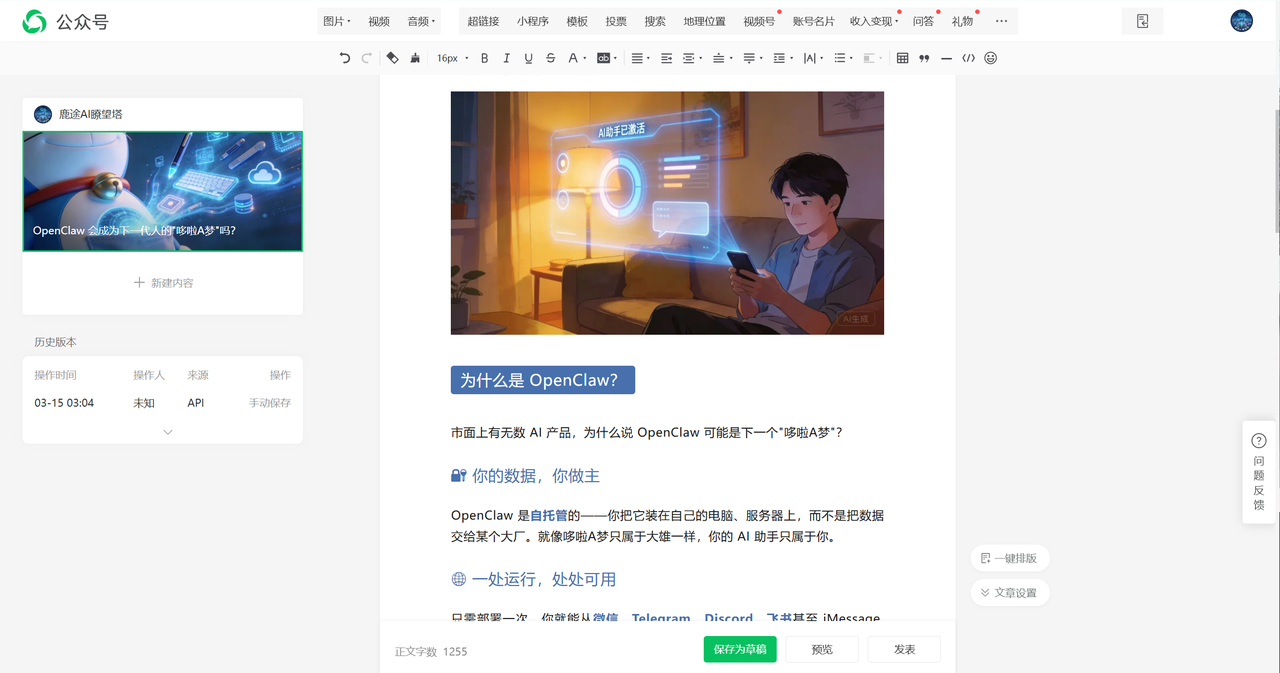1280x673 pixels.
Task: Open the emoji smiley picker
Action: [990, 58]
